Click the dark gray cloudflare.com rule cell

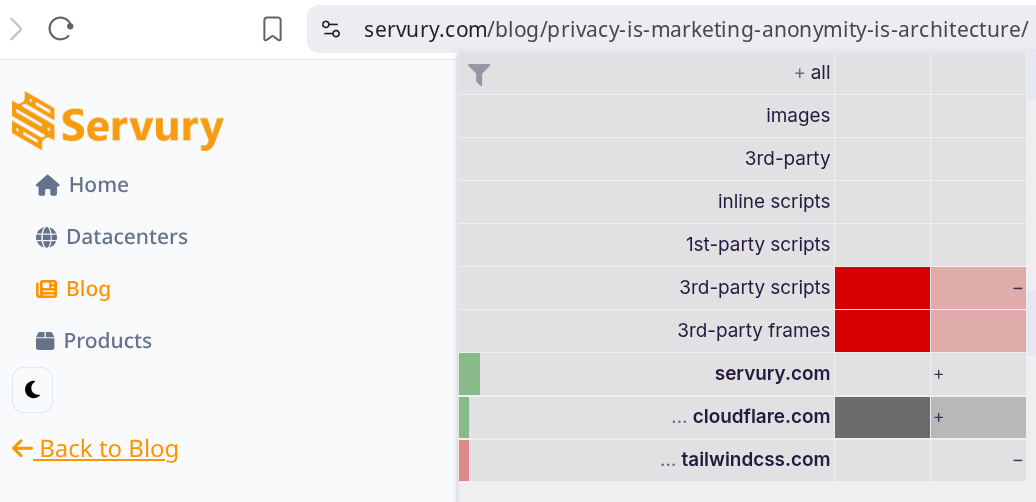click(x=882, y=417)
